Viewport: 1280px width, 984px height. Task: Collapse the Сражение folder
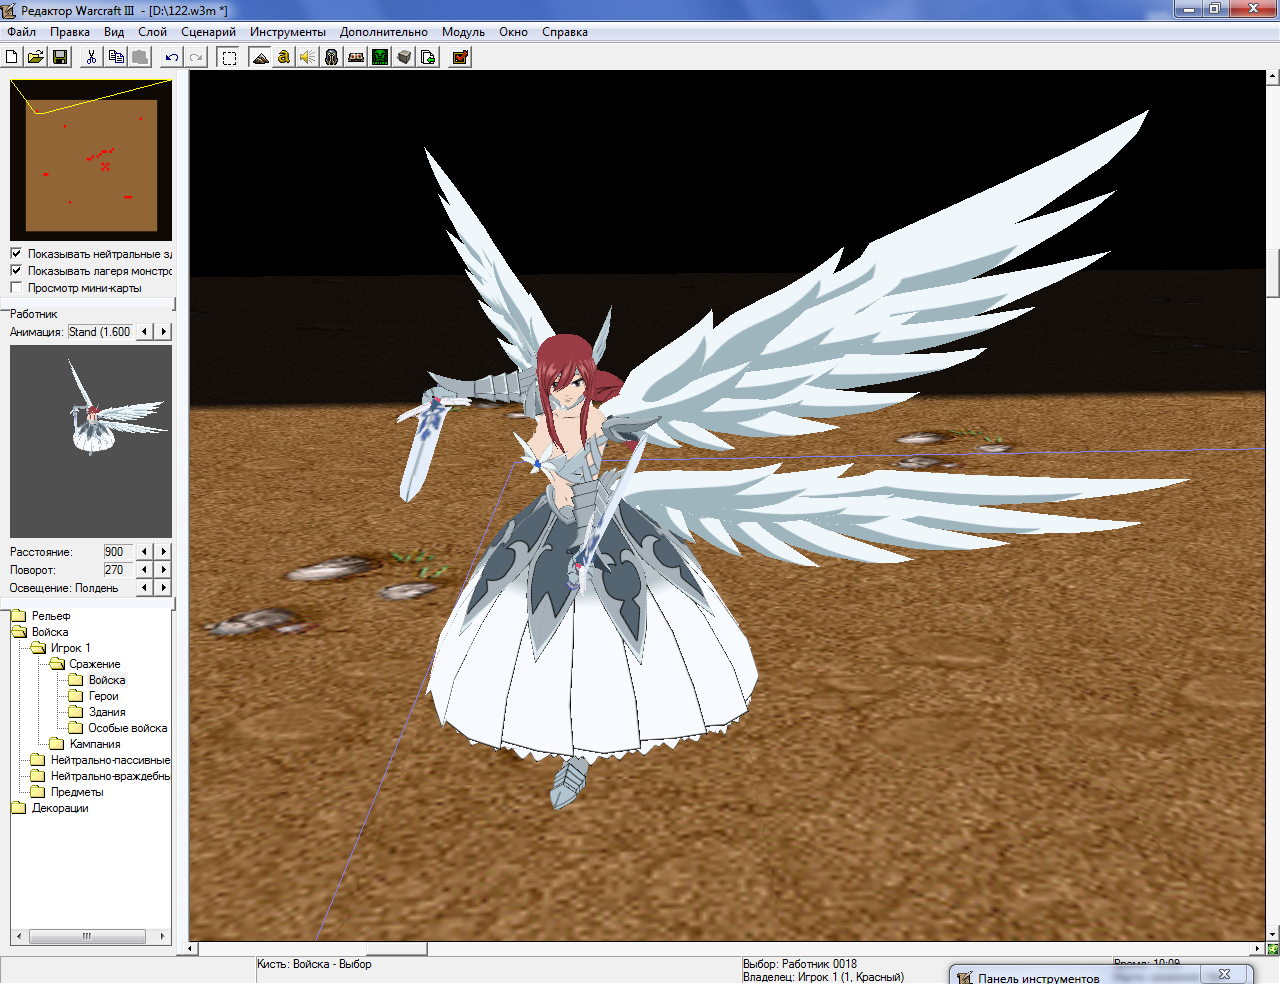(57, 664)
